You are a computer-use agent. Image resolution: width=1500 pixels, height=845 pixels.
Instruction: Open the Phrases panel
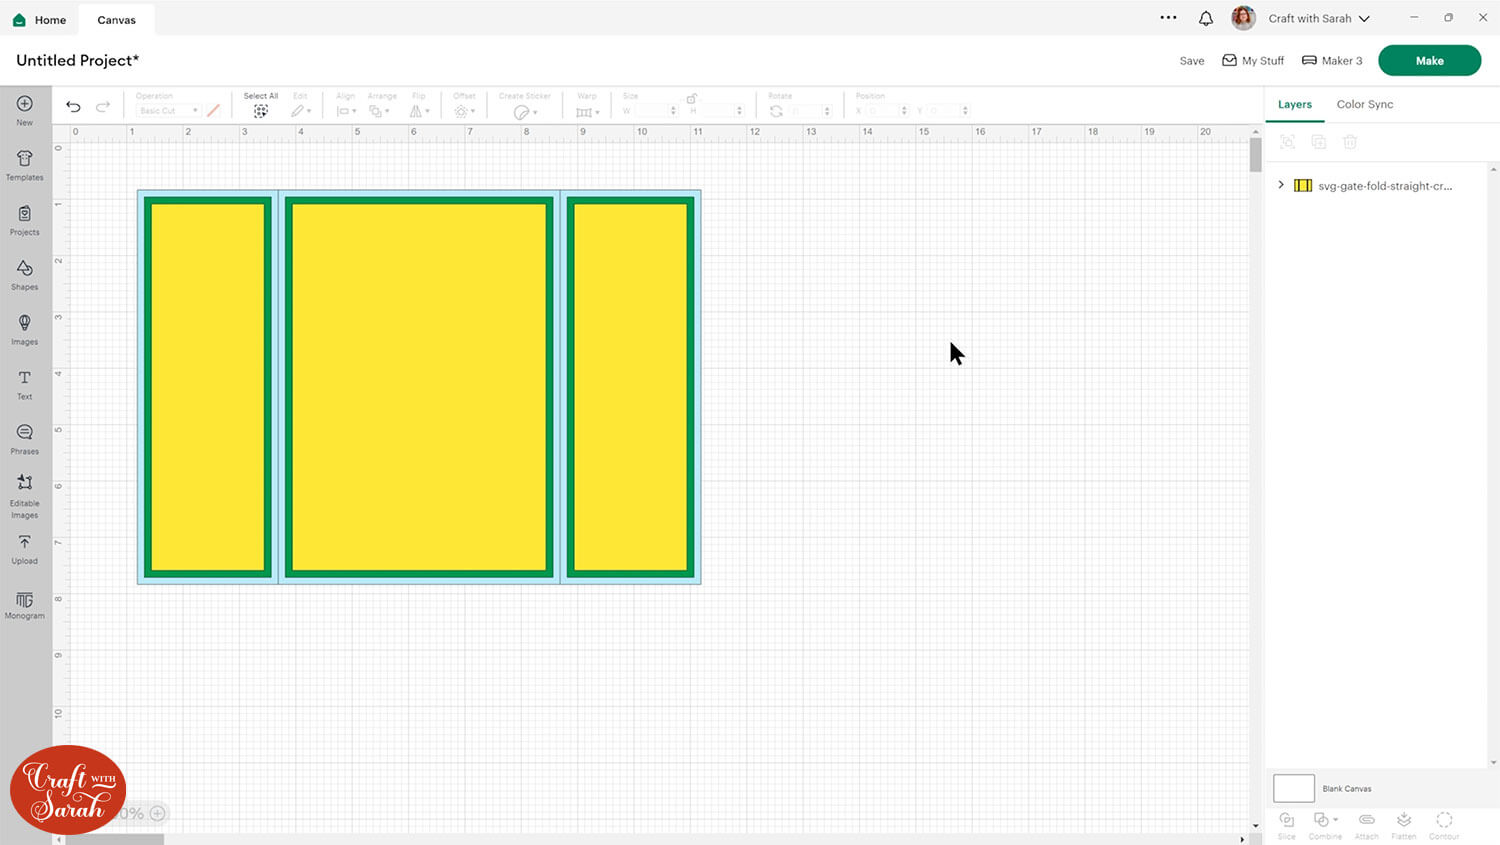[x=25, y=439]
